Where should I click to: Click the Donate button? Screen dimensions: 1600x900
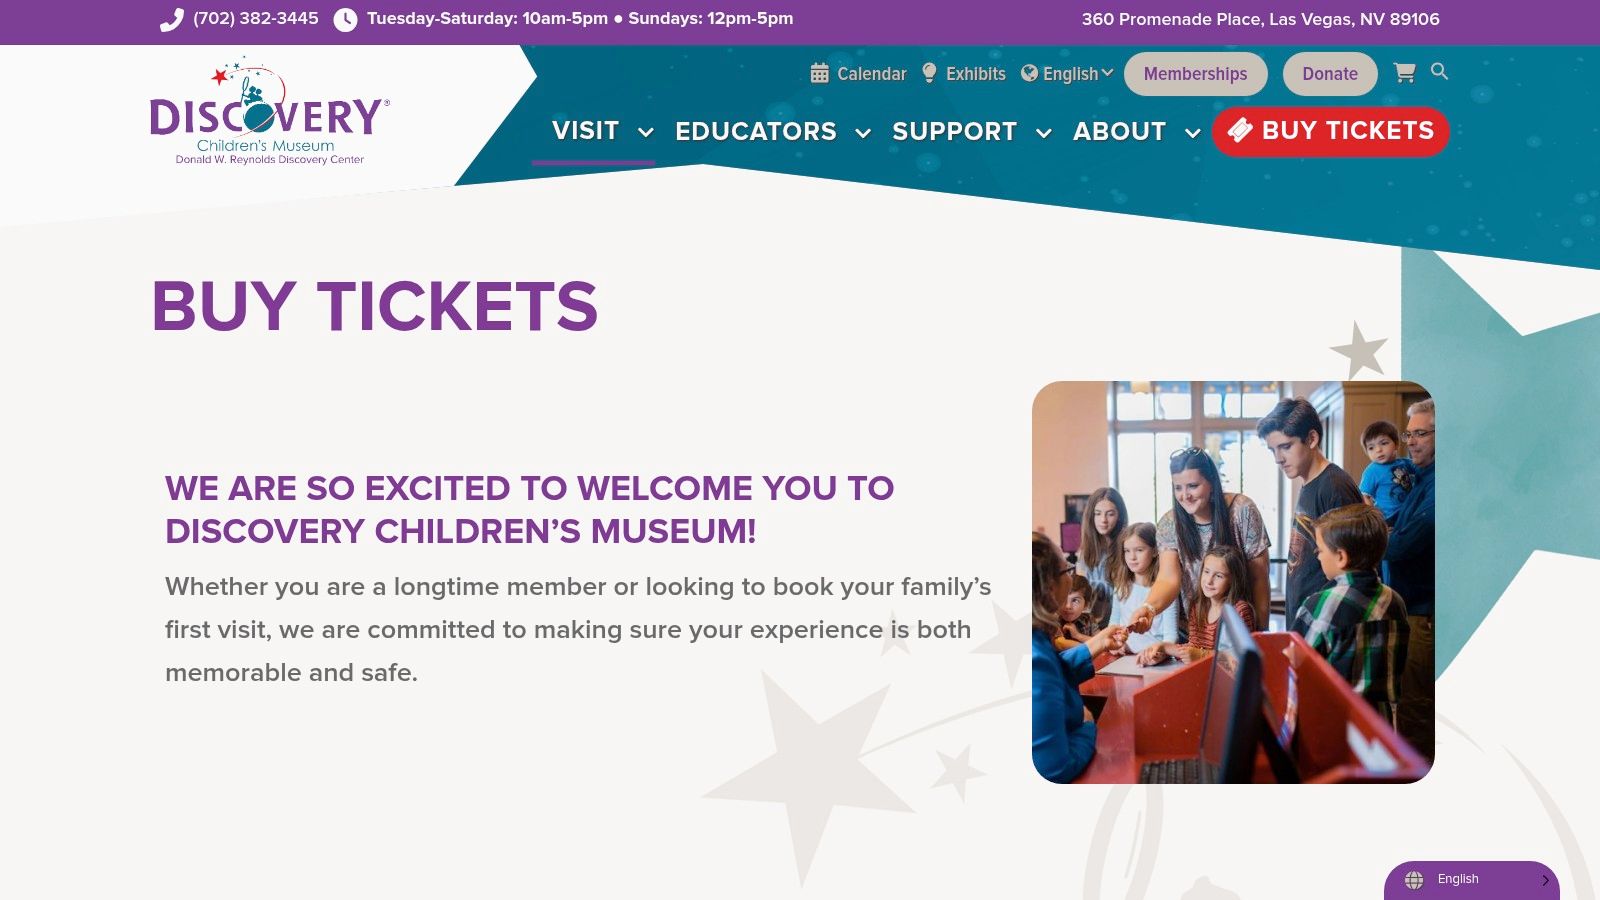[x=1330, y=74]
